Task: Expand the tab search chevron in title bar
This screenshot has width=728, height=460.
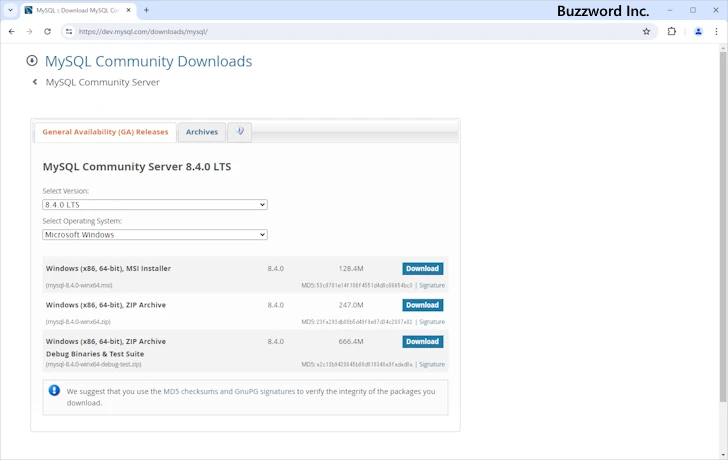Action: point(10,10)
